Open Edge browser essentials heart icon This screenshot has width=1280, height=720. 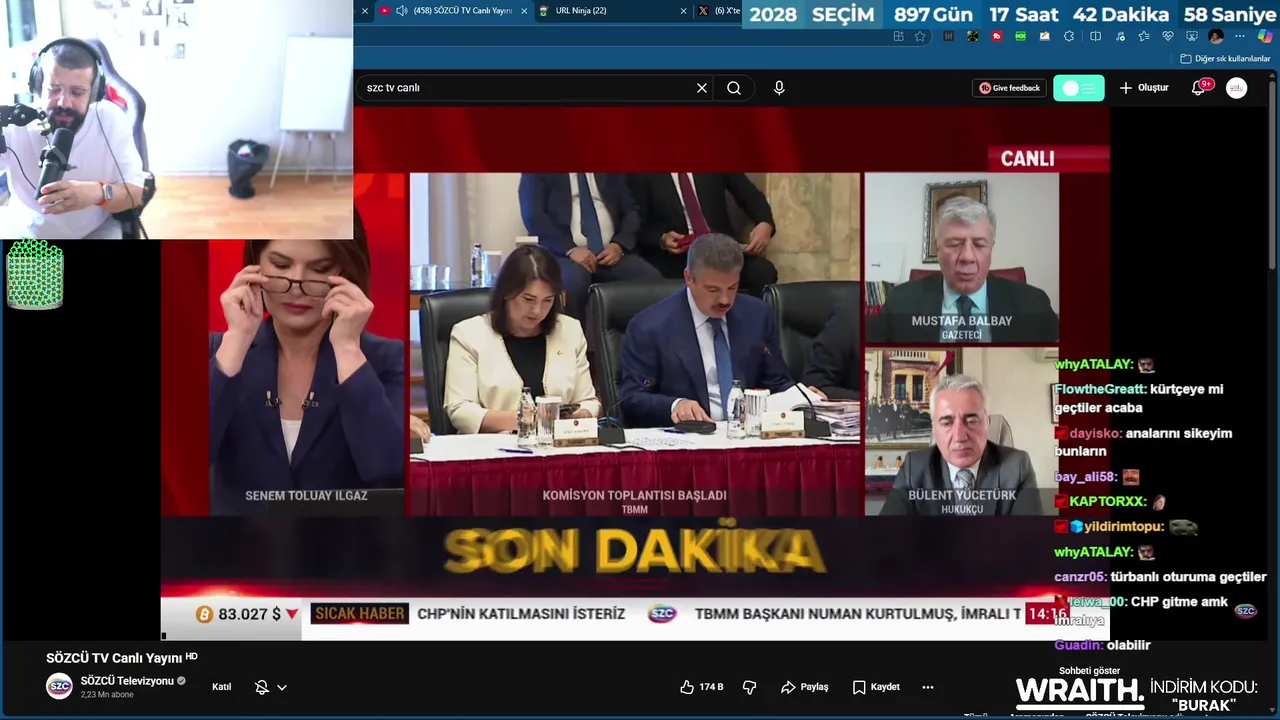[1168, 36]
